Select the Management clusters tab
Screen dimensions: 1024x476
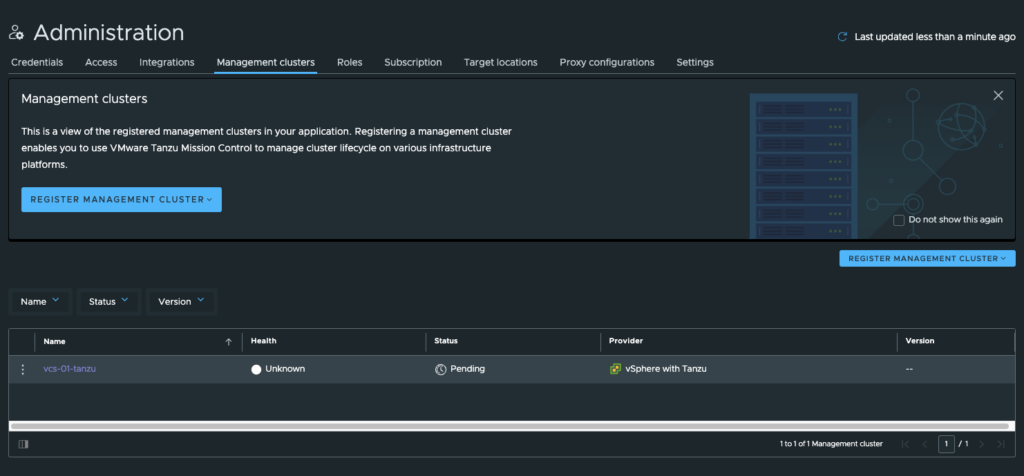(266, 63)
